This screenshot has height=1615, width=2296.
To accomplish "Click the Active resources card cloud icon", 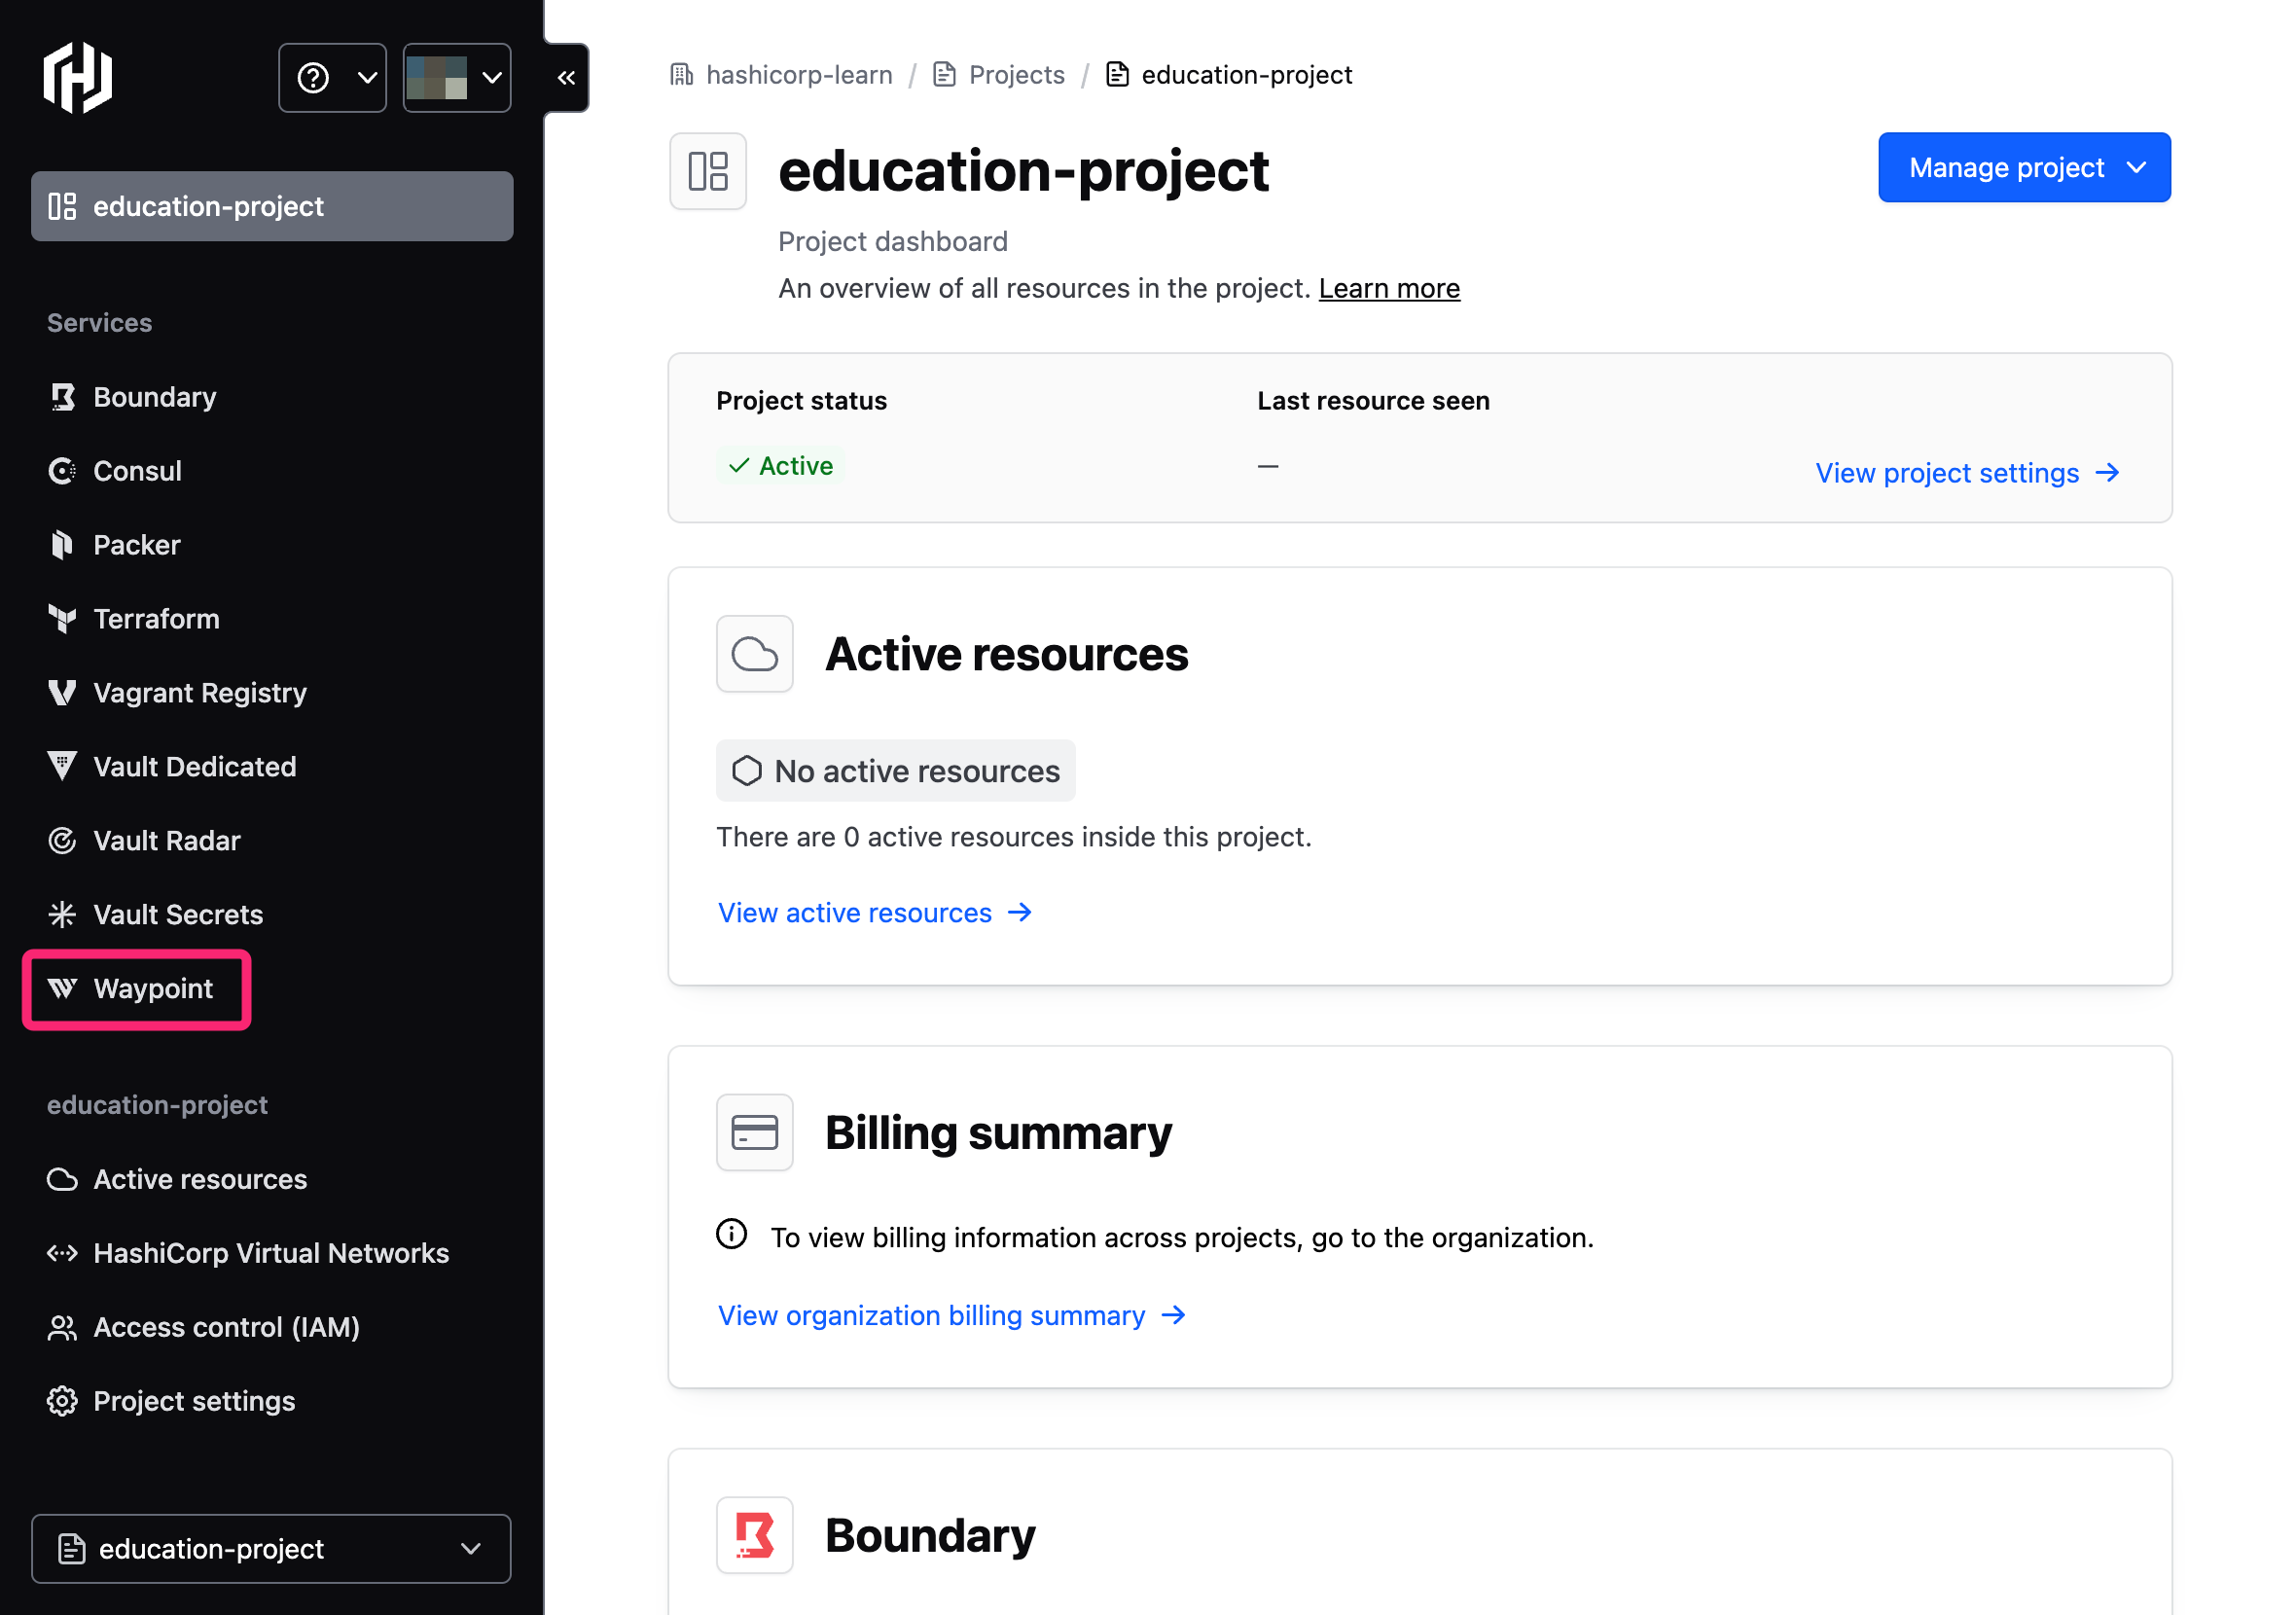I will (x=755, y=655).
